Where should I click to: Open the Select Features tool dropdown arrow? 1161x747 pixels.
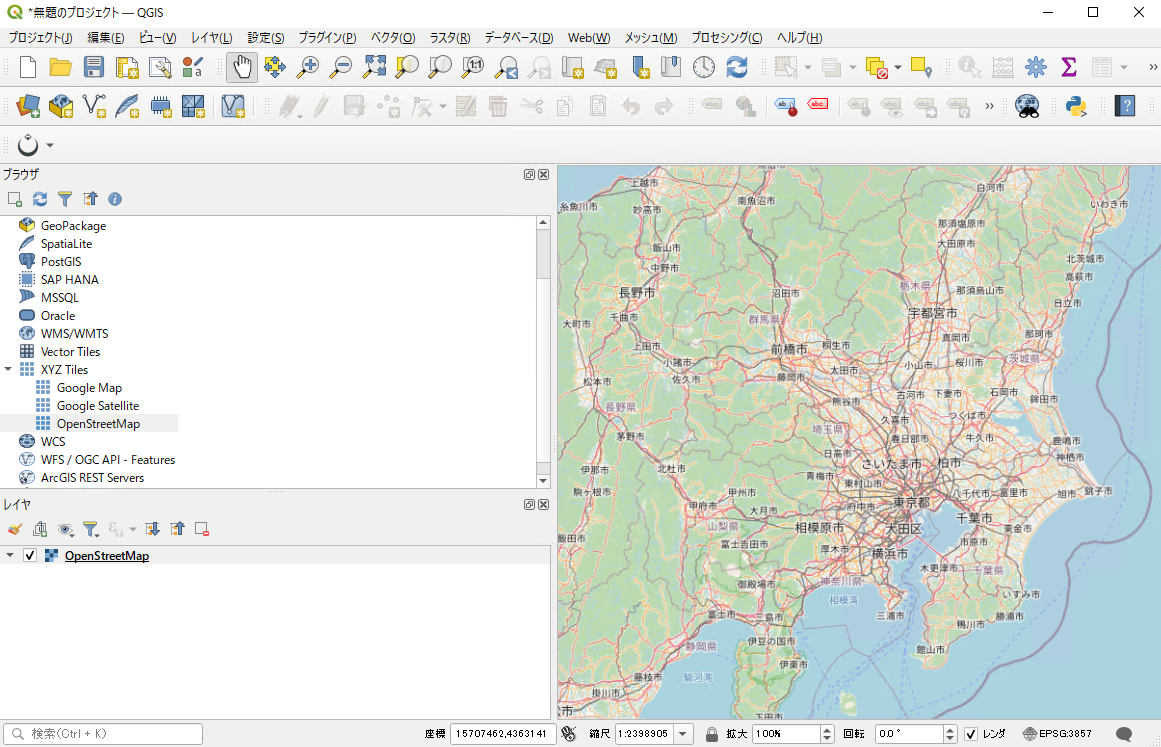click(808, 67)
